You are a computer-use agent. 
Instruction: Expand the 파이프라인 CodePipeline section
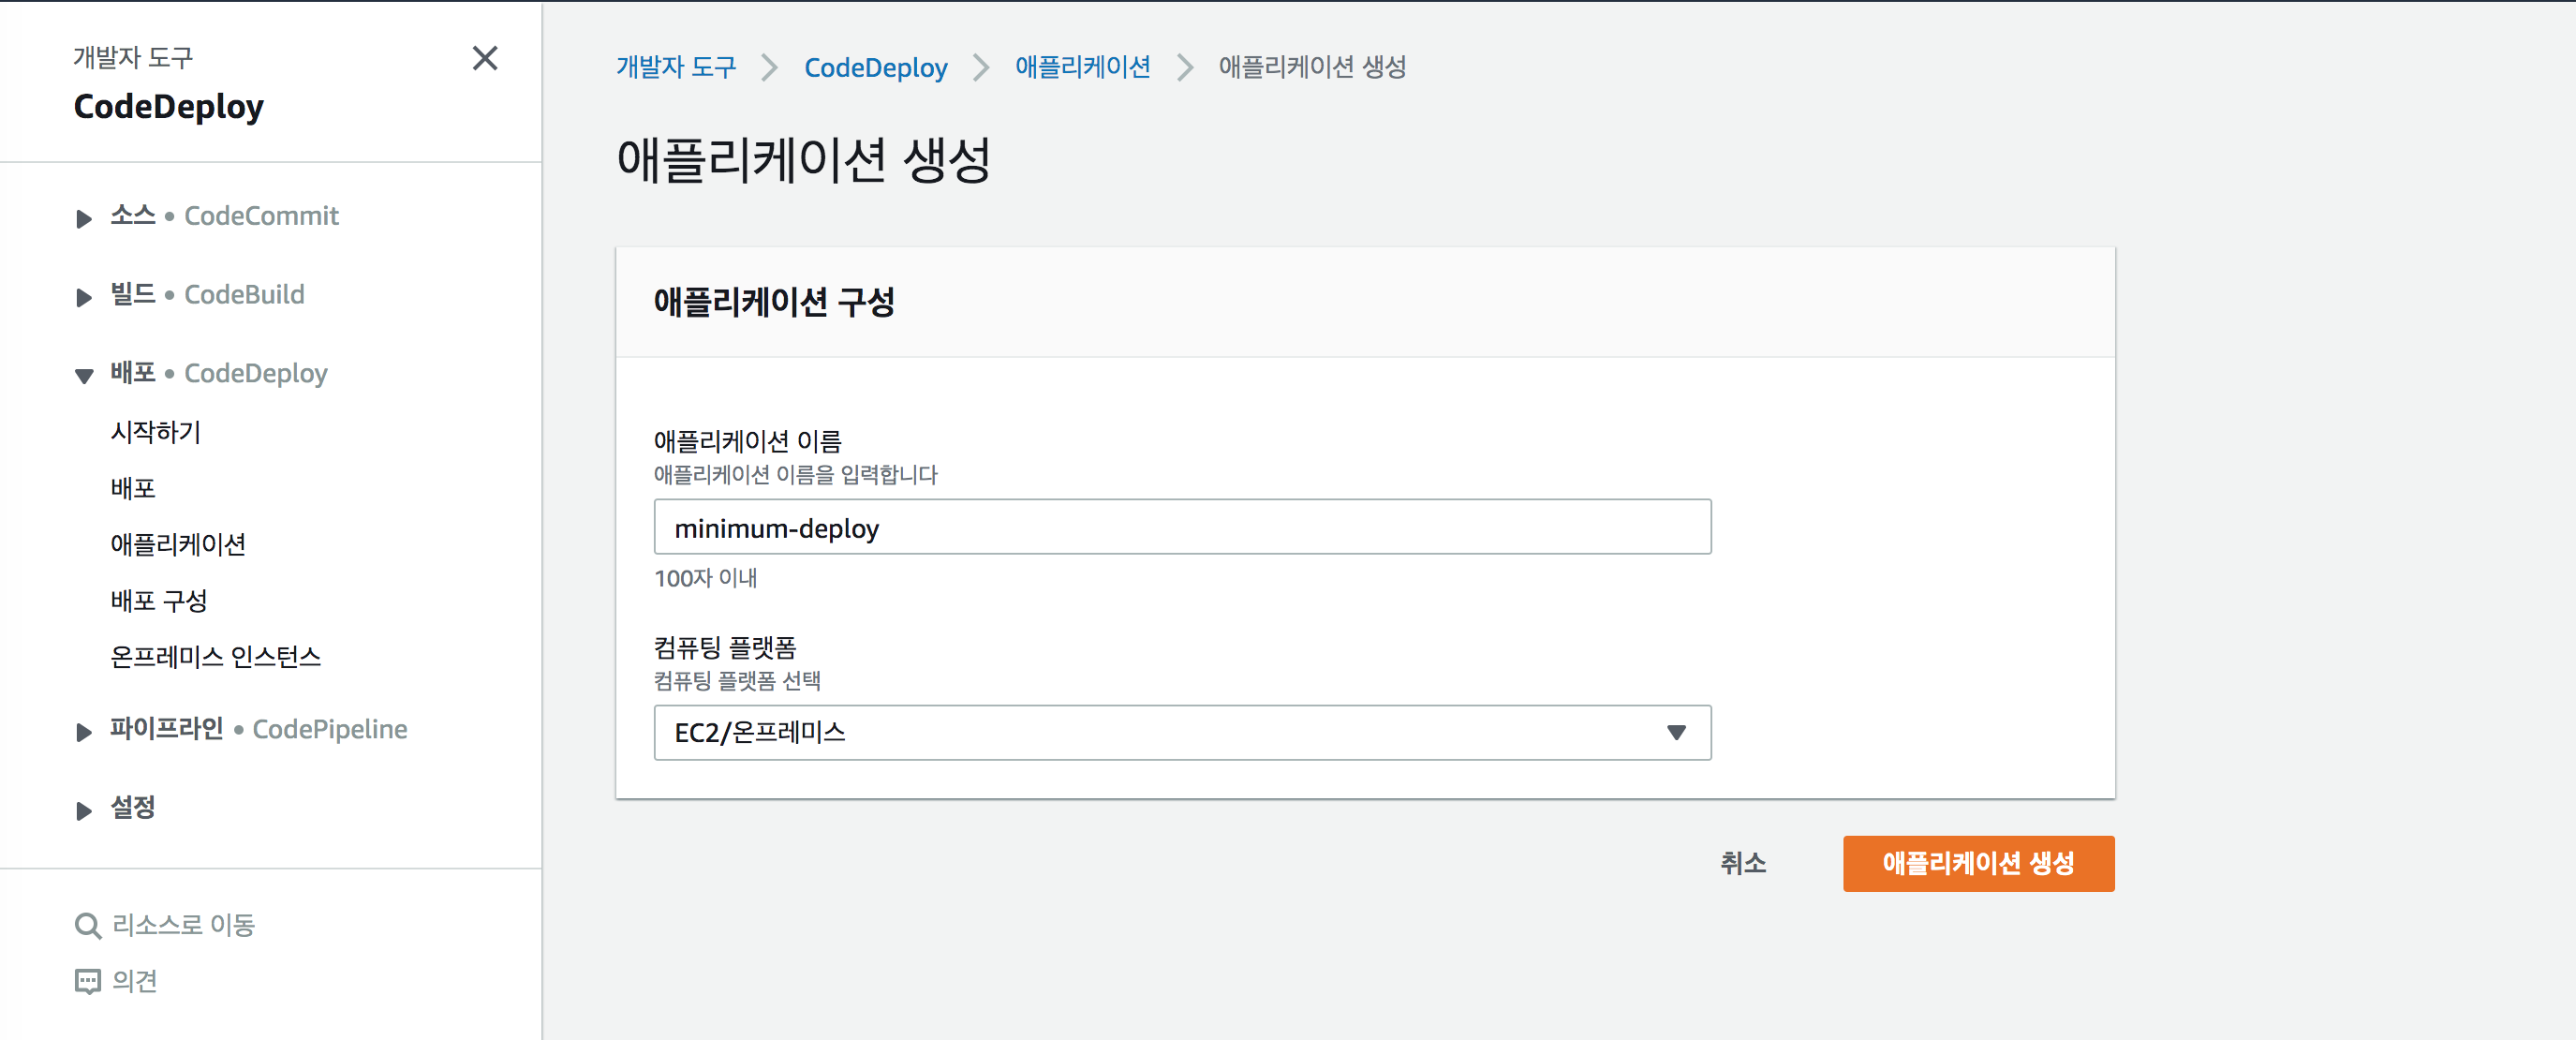(x=84, y=732)
